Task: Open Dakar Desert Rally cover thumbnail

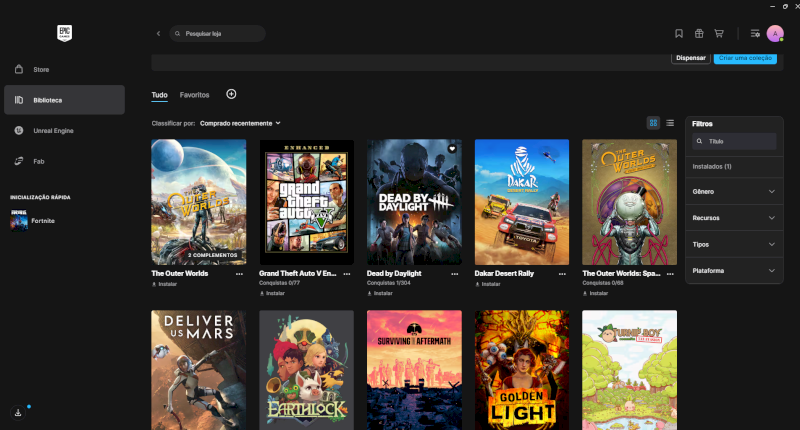Action: (522, 202)
